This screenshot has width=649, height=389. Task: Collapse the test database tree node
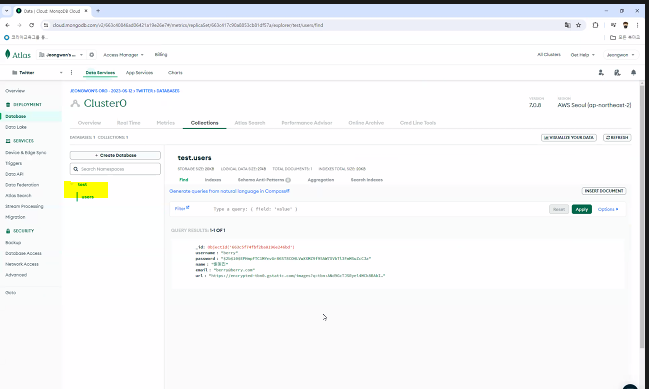pos(72,184)
